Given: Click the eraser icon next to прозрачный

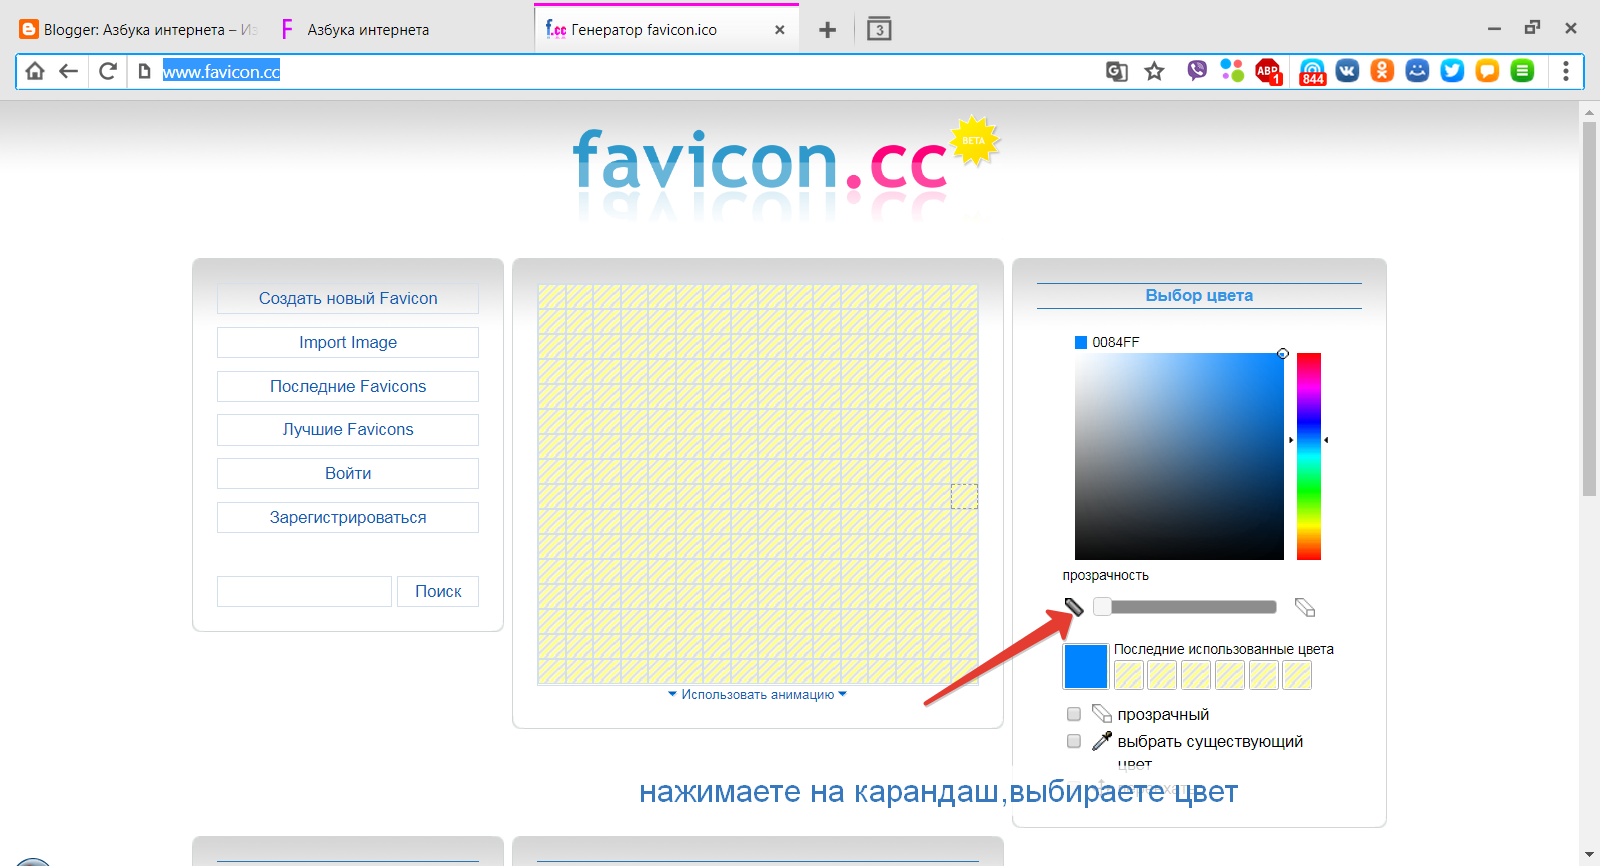Looking at the screenshot, I should [x=1101, y=714].
